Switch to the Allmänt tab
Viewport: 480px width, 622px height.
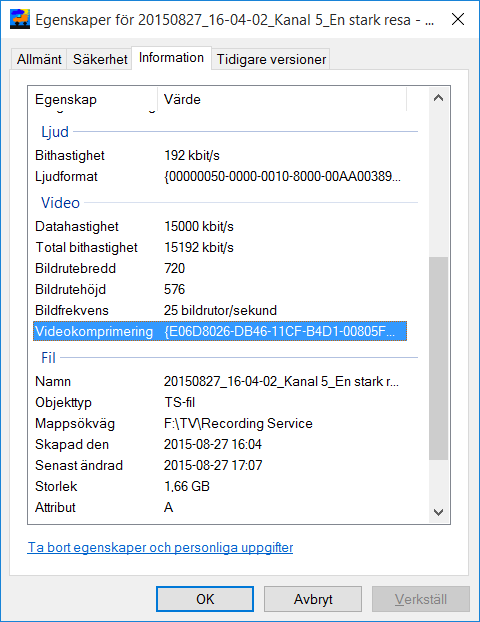tap(39, 60)
